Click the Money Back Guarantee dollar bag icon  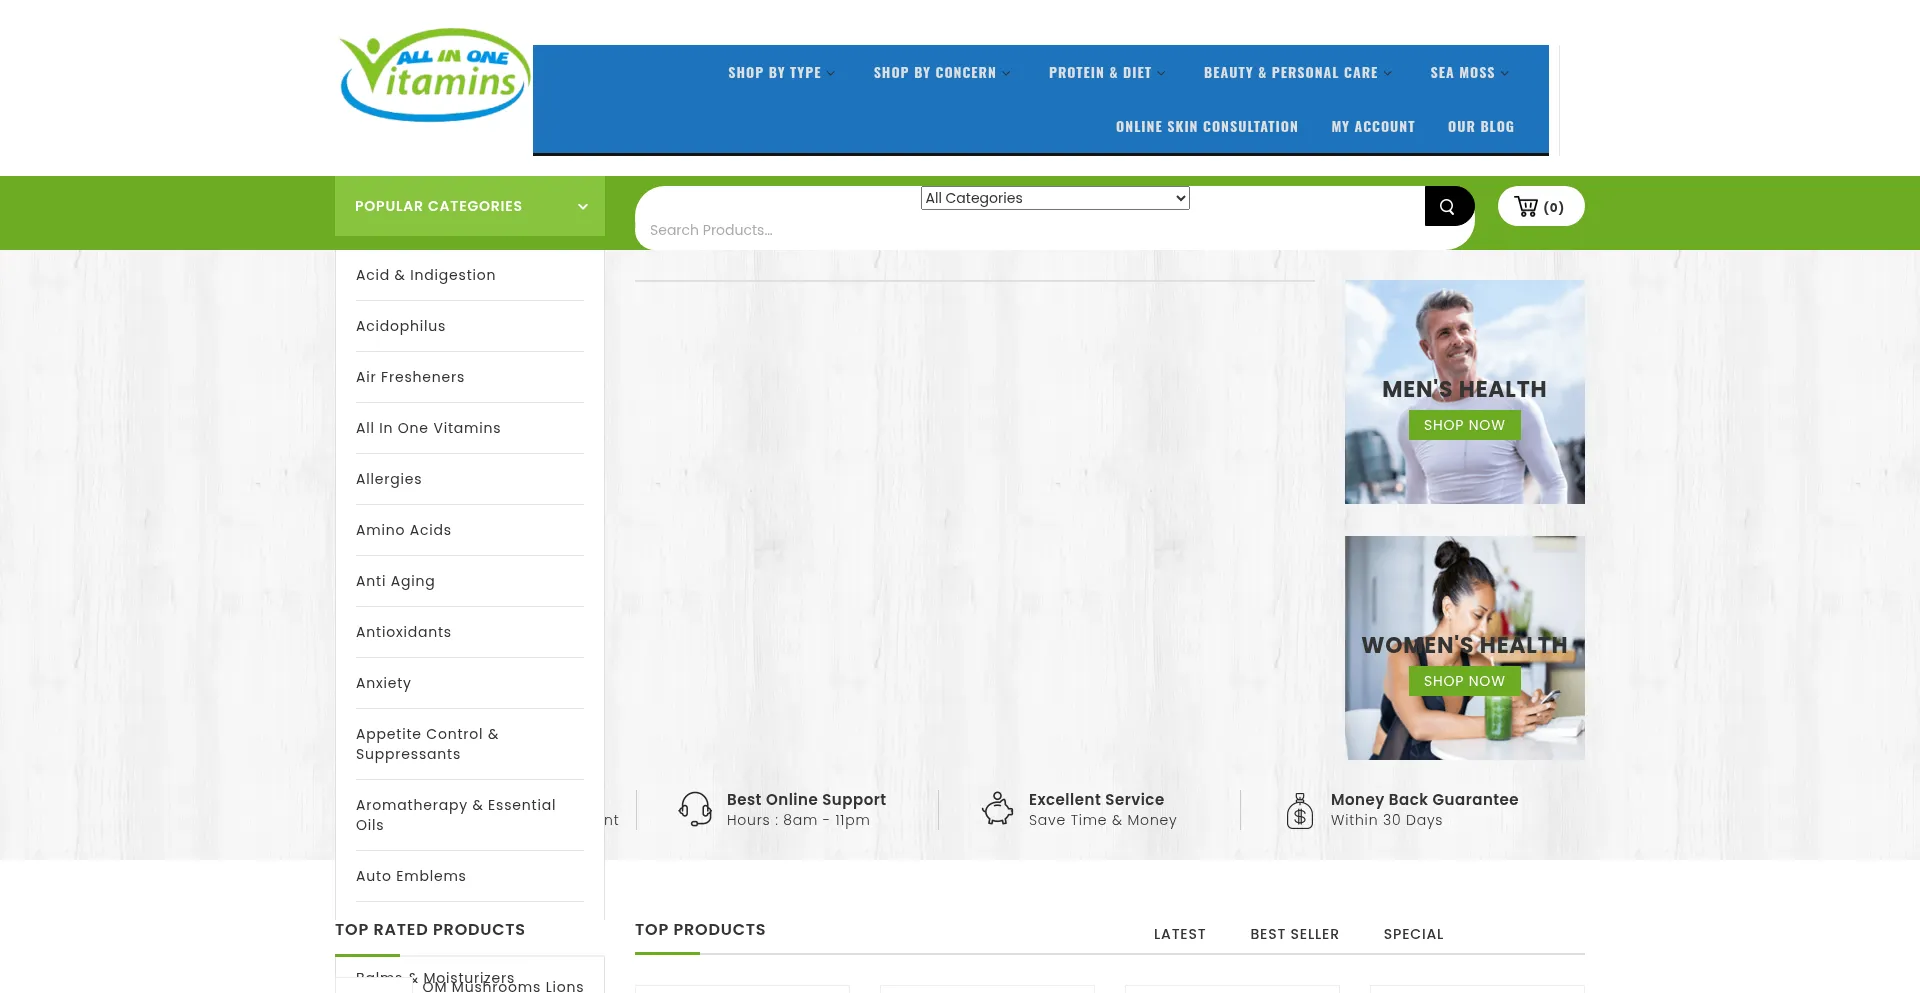pos(1299,810)
